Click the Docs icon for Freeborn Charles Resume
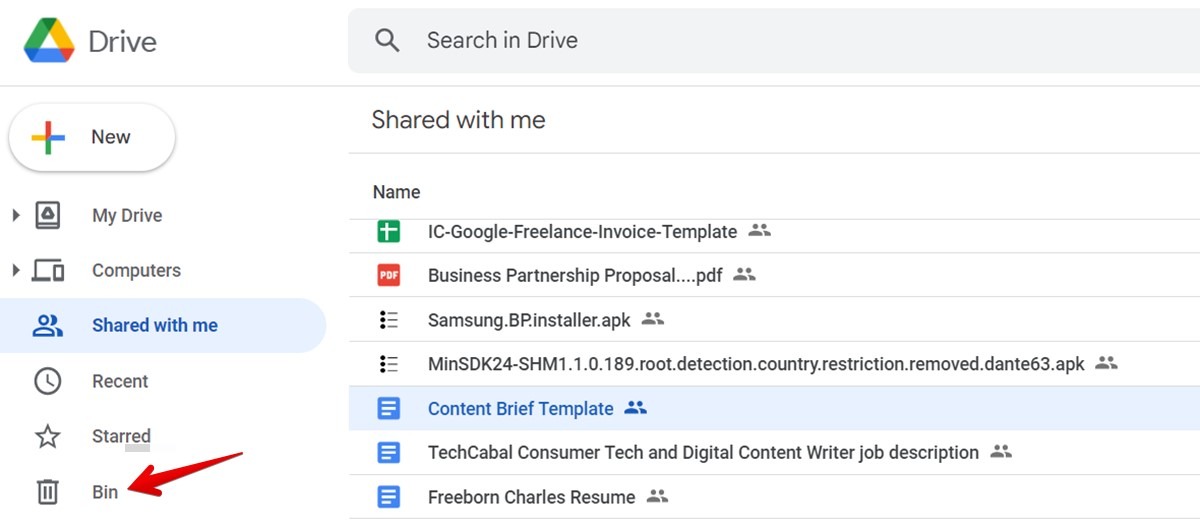 389,496
